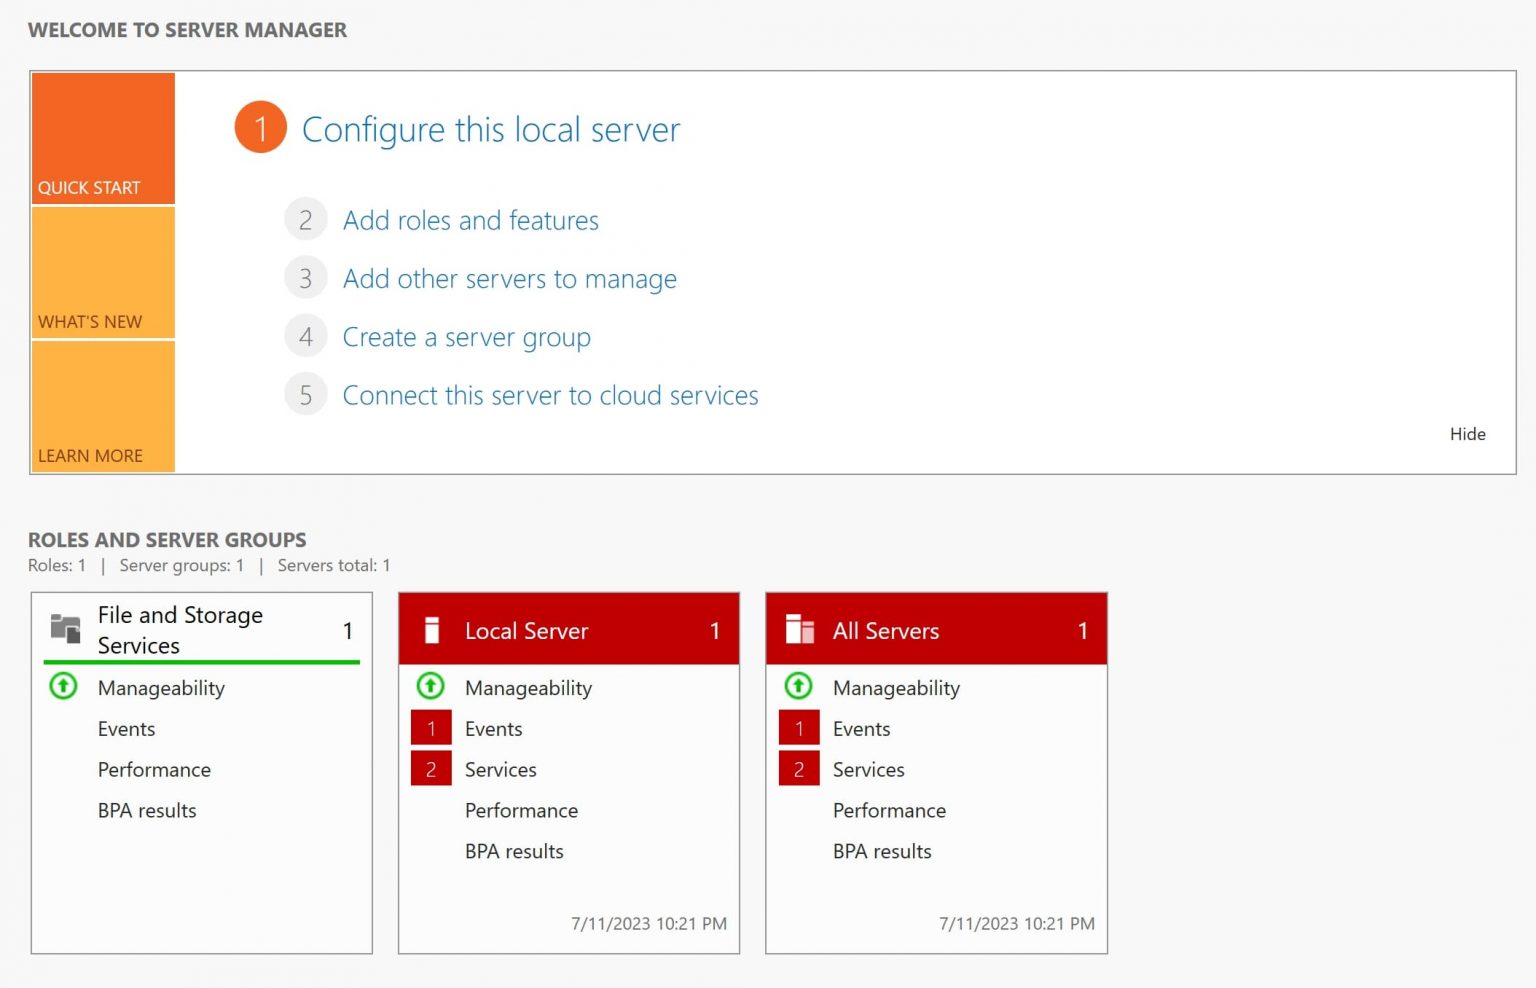Click the orange step 1 circle
Viewport: 1536px width, 988px height.
pos(259,127)
